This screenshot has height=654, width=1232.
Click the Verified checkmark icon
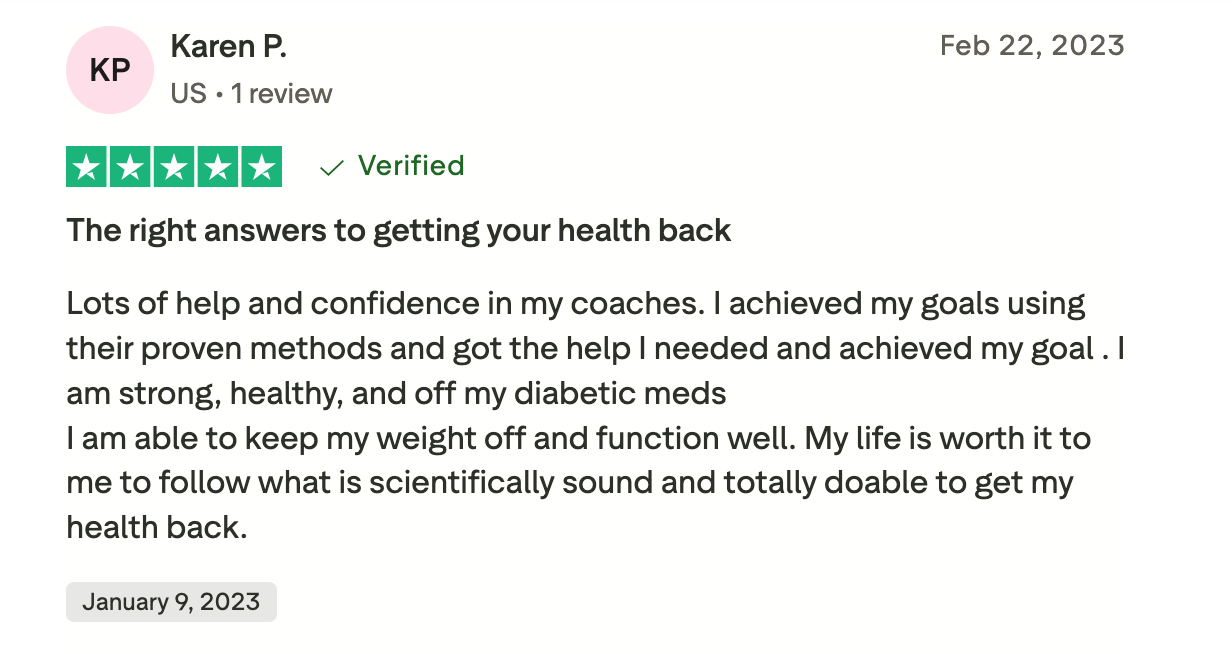coord(331,168)
